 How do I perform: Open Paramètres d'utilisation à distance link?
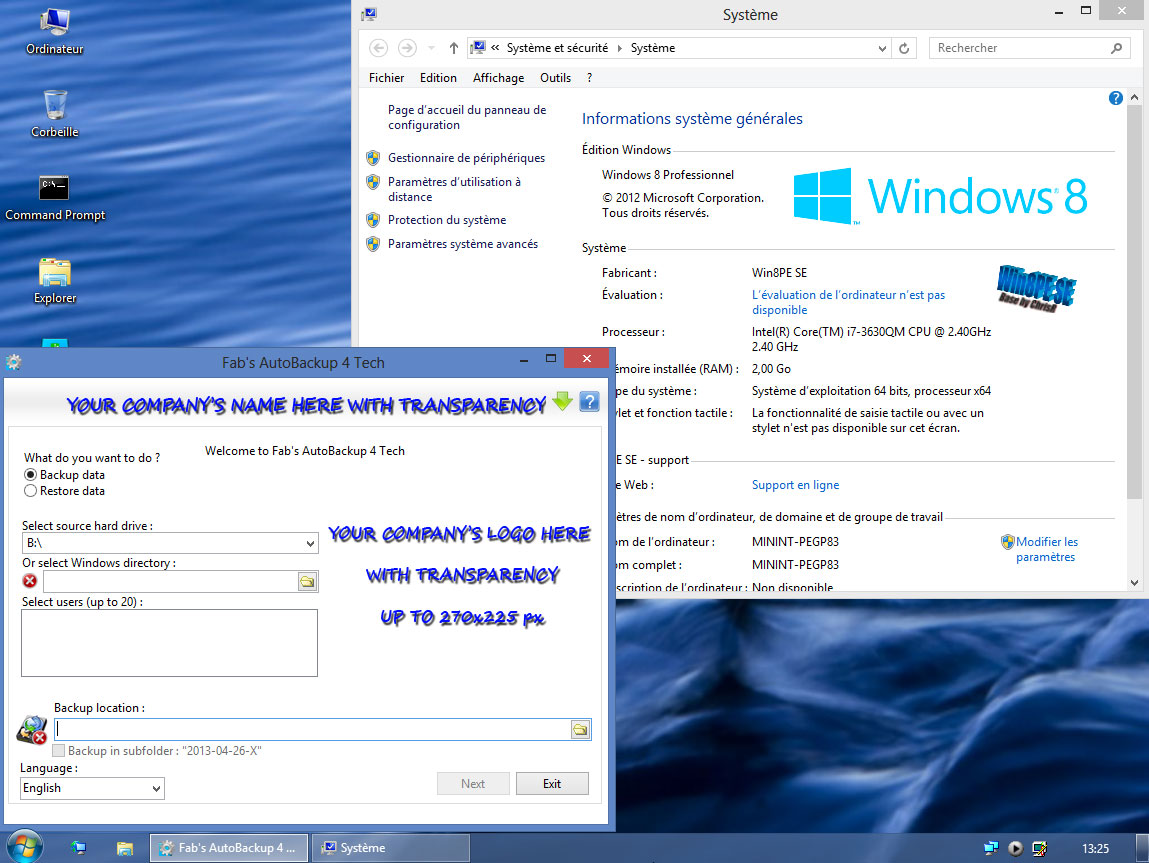454,189
